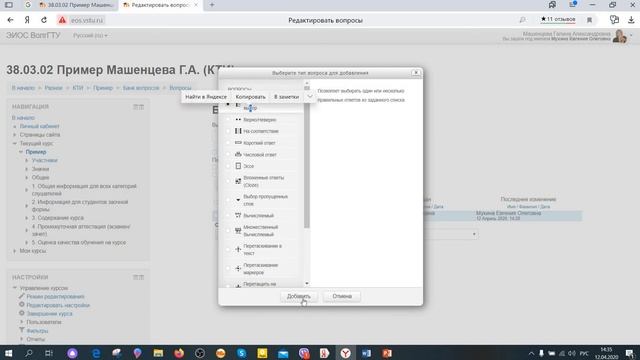Click the Navigation block dock/hide icons
The image size is (640, 360).
point(138,107)
